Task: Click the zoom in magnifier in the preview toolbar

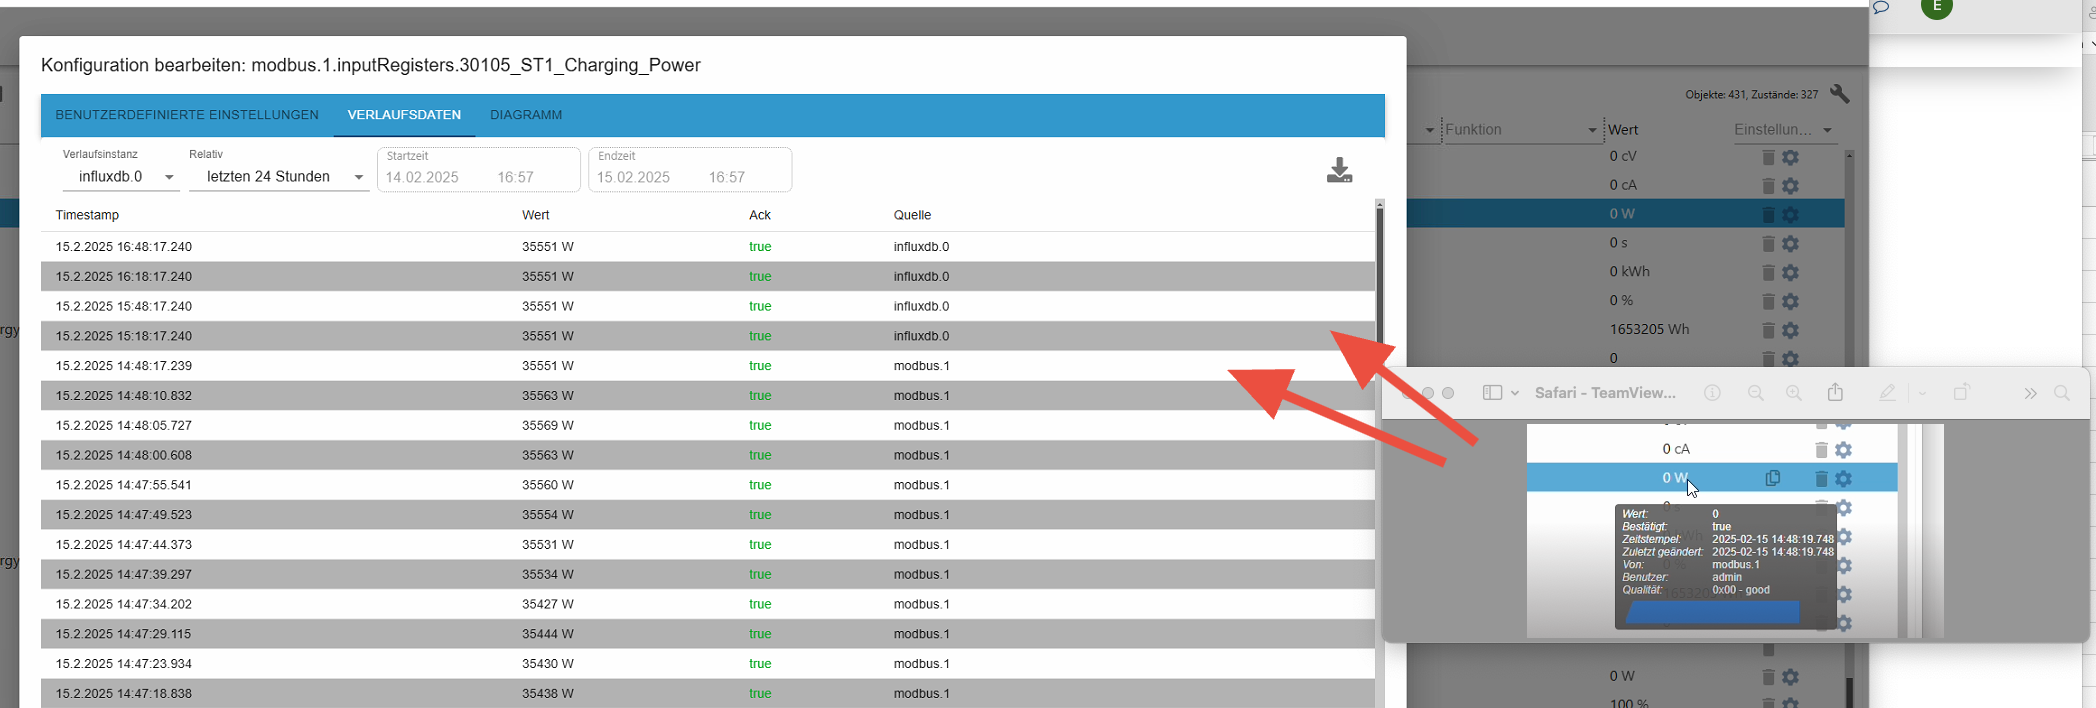Action: [x=1794, y=393]
